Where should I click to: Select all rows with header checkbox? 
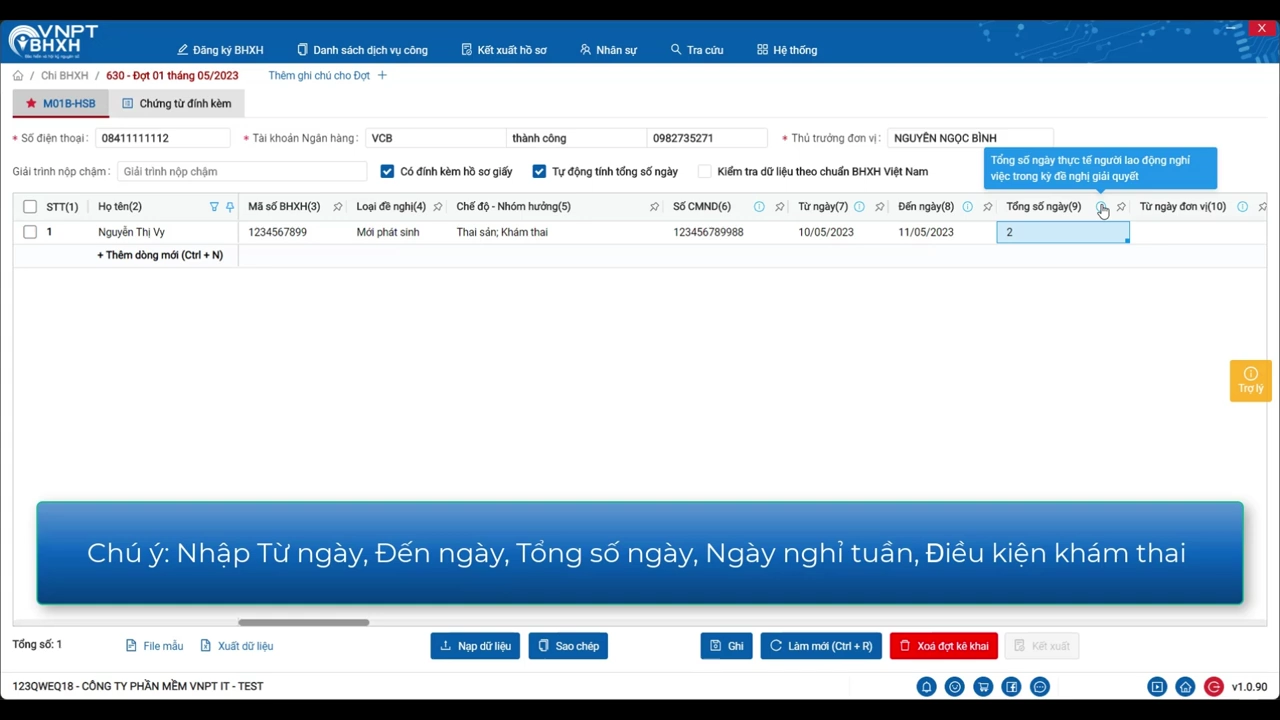30,207
